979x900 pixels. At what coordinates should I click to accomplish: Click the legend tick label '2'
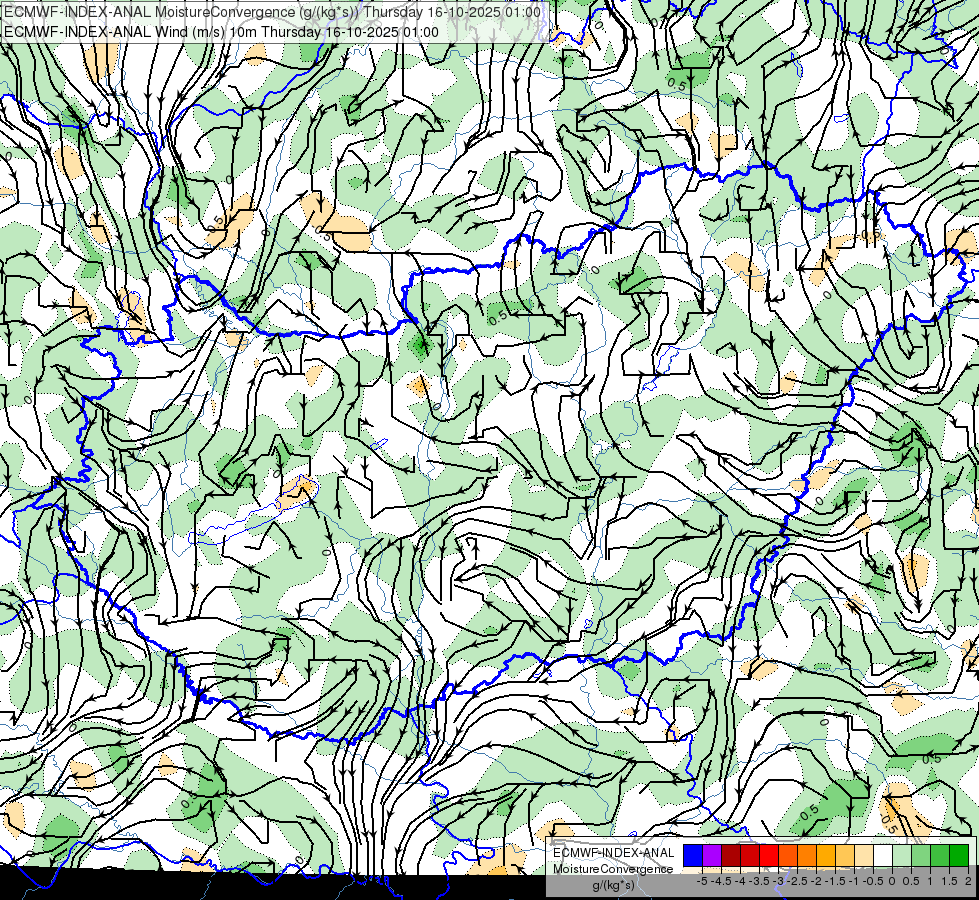coord(968,881)
